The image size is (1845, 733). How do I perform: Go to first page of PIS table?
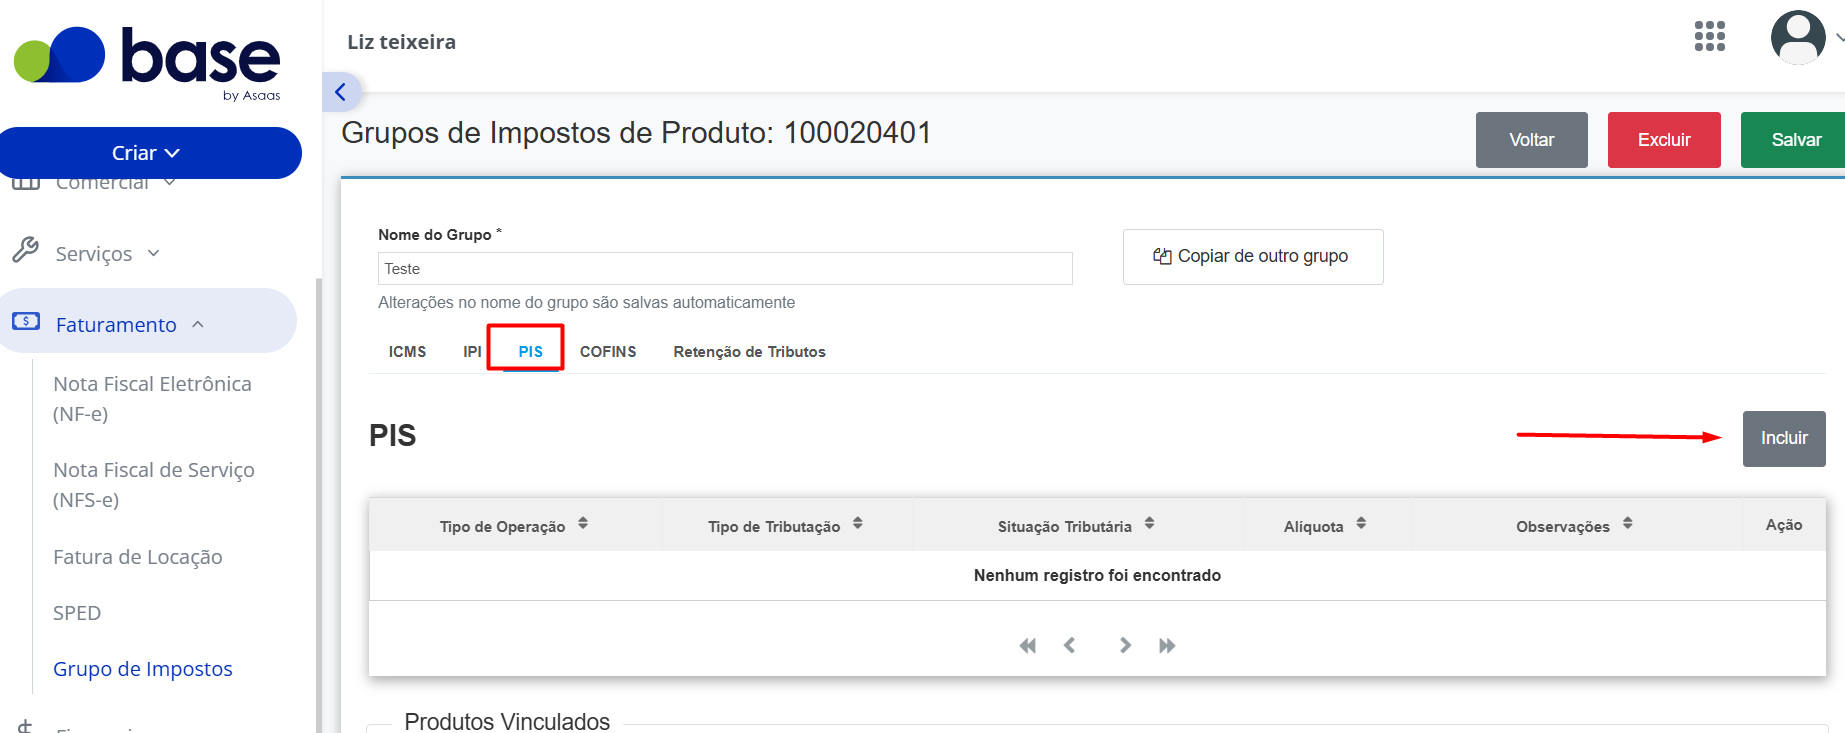pos(1027,646)
